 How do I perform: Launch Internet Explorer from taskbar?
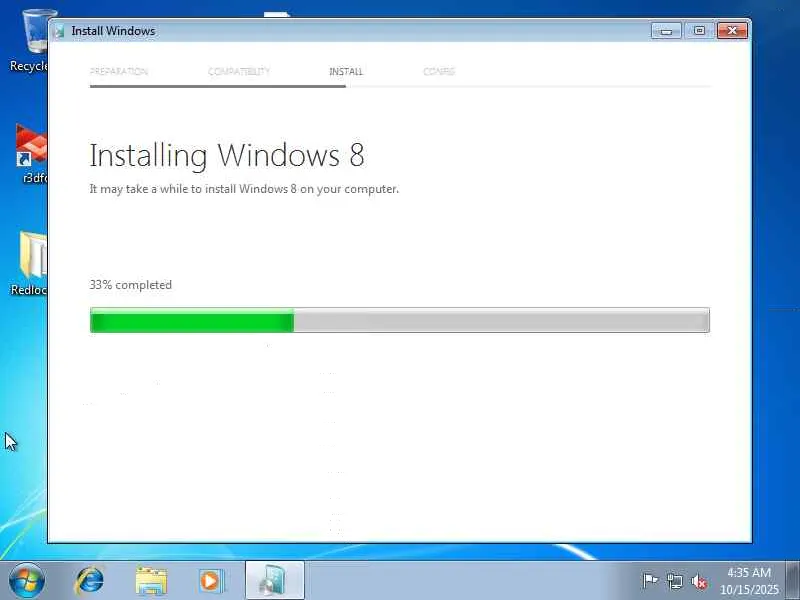pos(90,581)
